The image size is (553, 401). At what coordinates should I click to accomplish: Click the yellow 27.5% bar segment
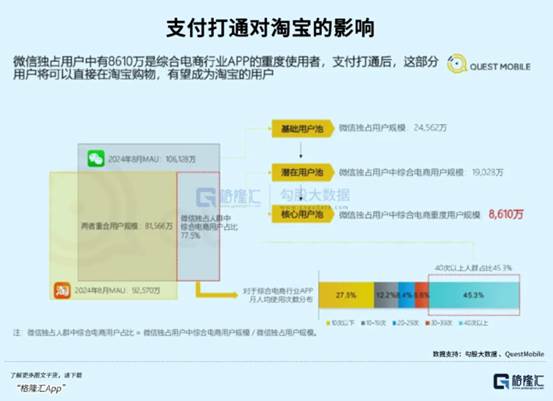click(x=346, y=295)
